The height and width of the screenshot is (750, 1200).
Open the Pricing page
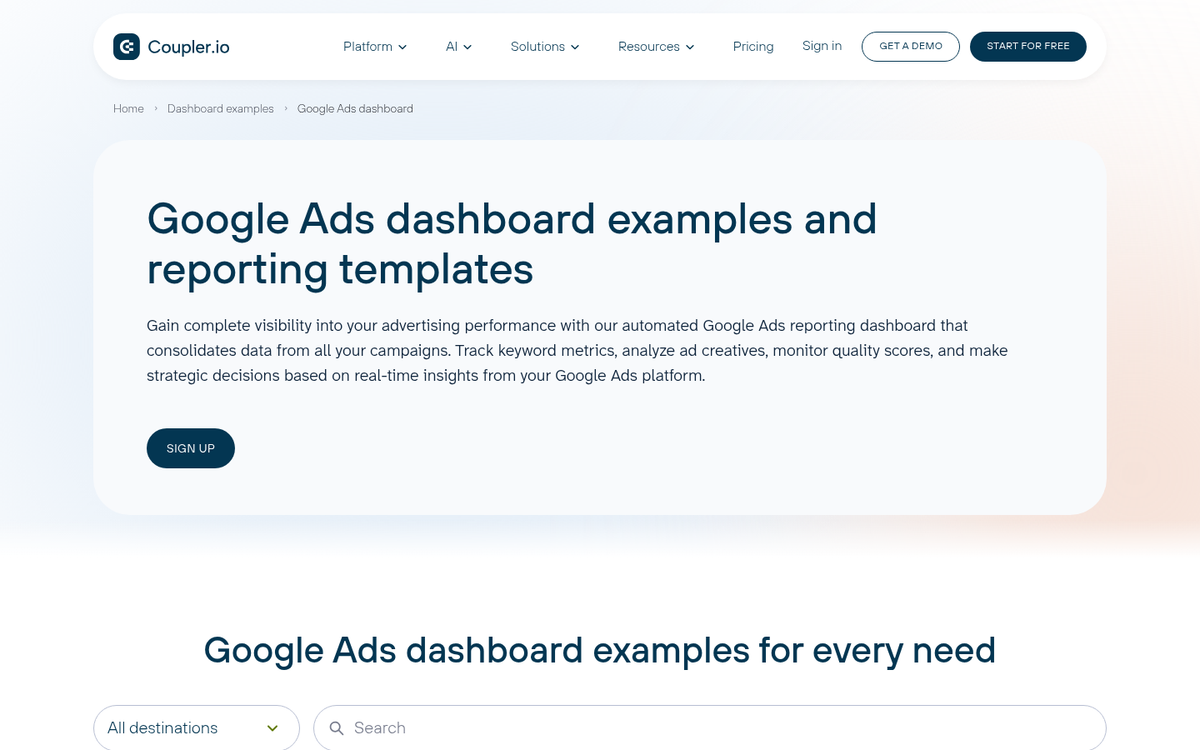point(753,46)
